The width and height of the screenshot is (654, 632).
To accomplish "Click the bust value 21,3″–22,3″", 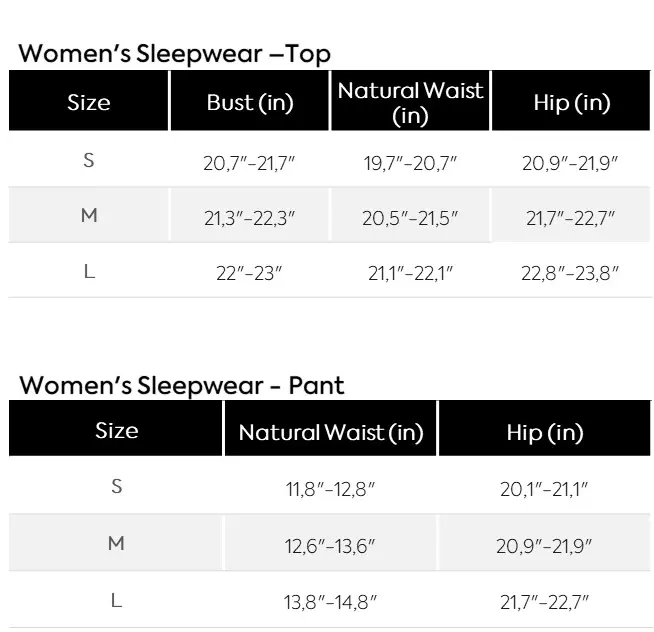I will [250, 219].
